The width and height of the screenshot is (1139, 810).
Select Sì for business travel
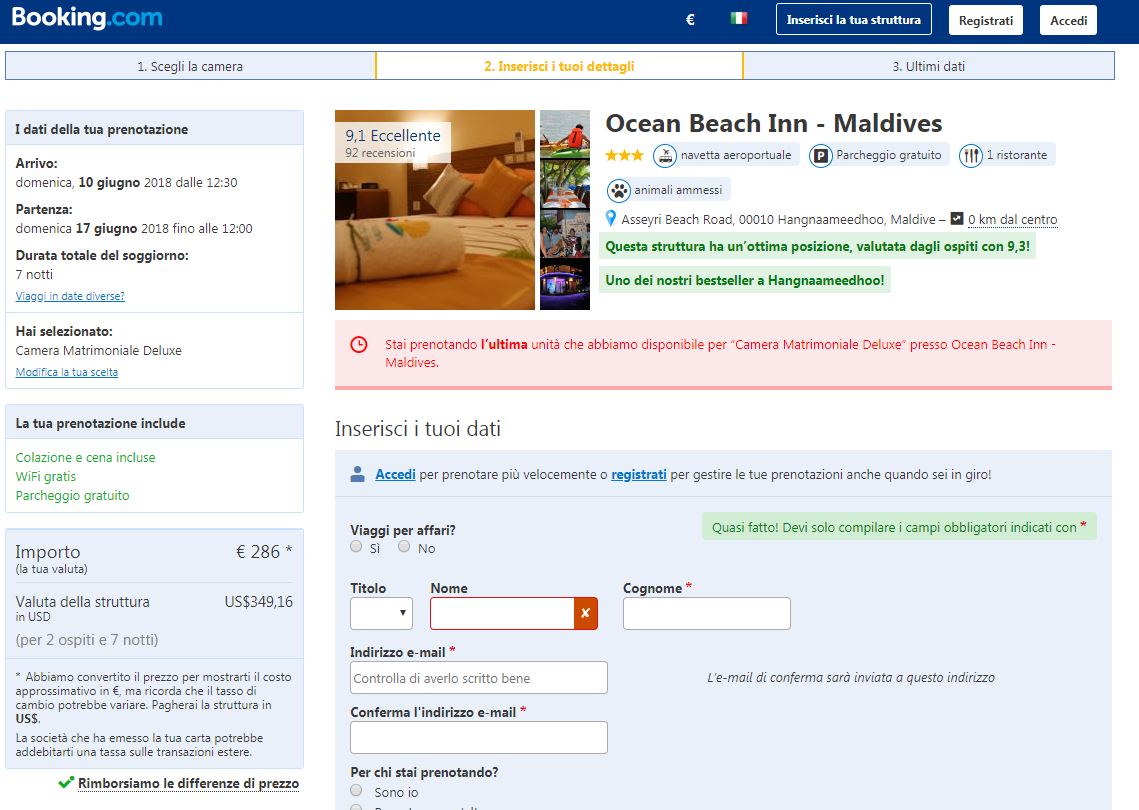(356, 546)
